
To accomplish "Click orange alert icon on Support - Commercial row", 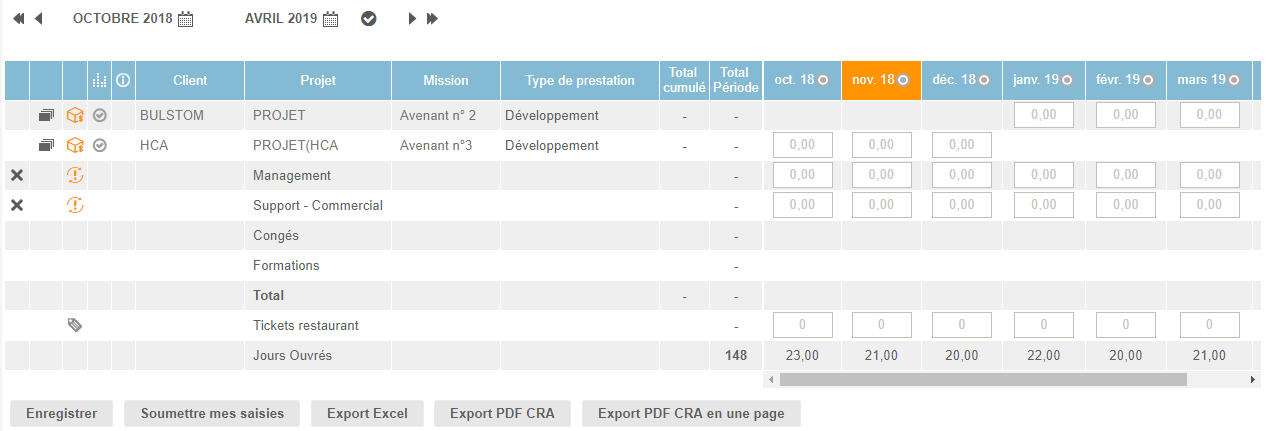I will [x=75, y=206].
